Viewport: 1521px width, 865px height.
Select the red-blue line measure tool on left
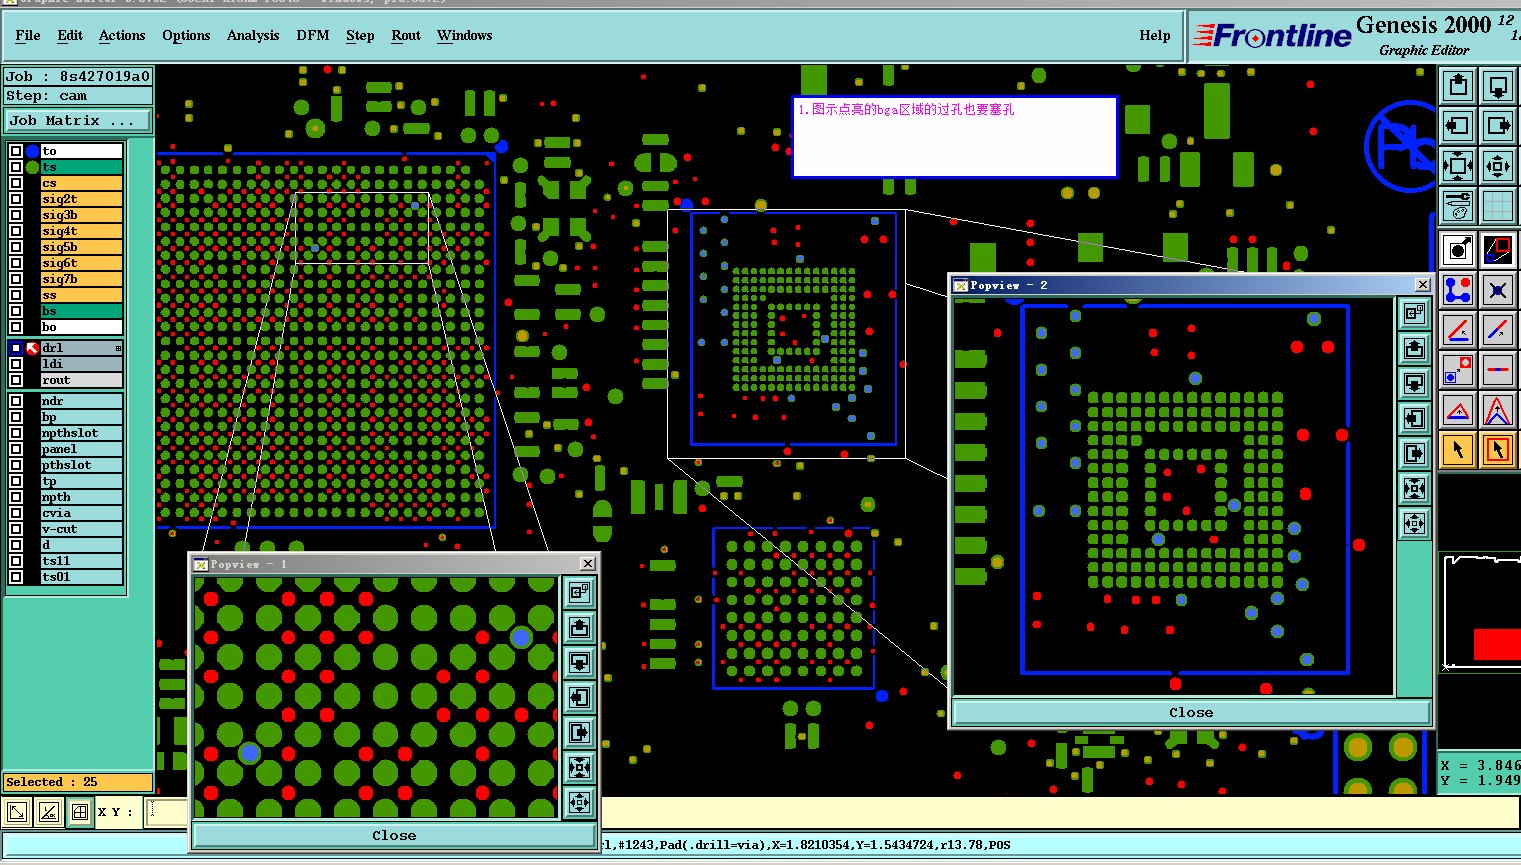tap(1458, 330)
